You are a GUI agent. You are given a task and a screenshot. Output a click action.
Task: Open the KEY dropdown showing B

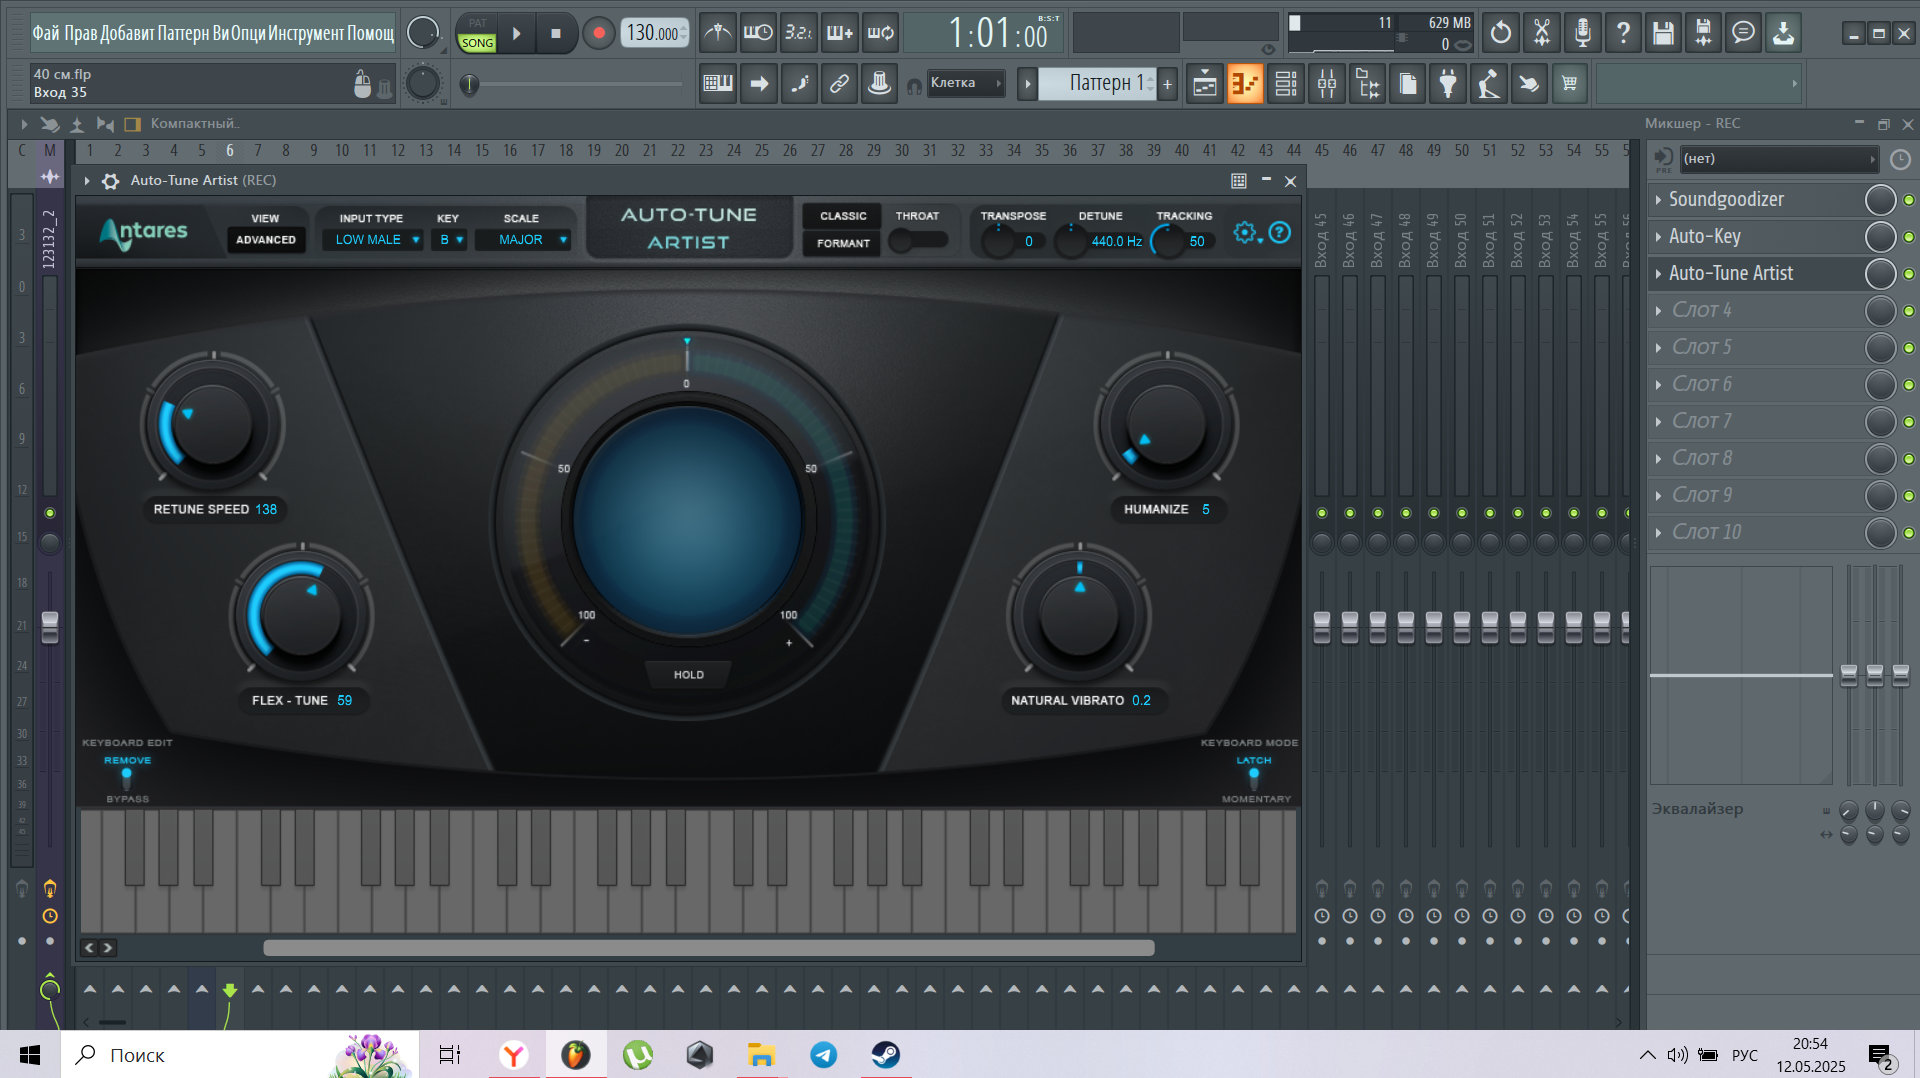click(x=449, y=240)
